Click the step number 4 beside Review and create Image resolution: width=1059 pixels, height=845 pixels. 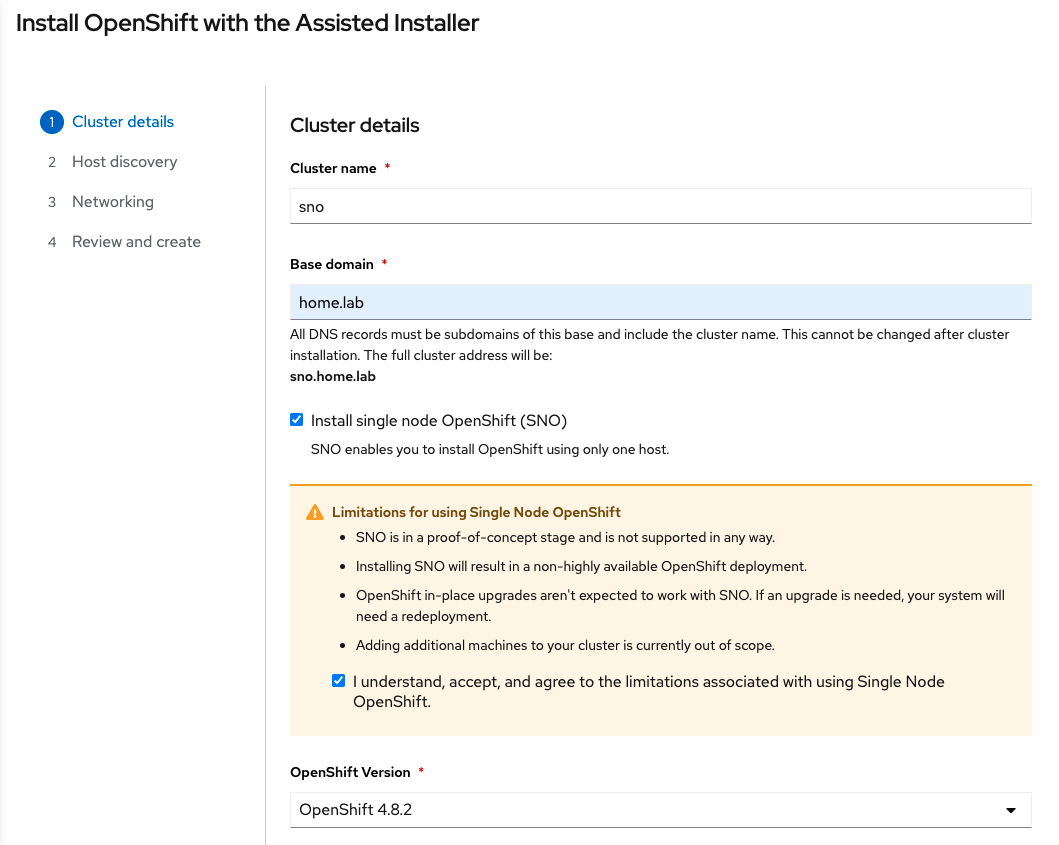(52, 242)
